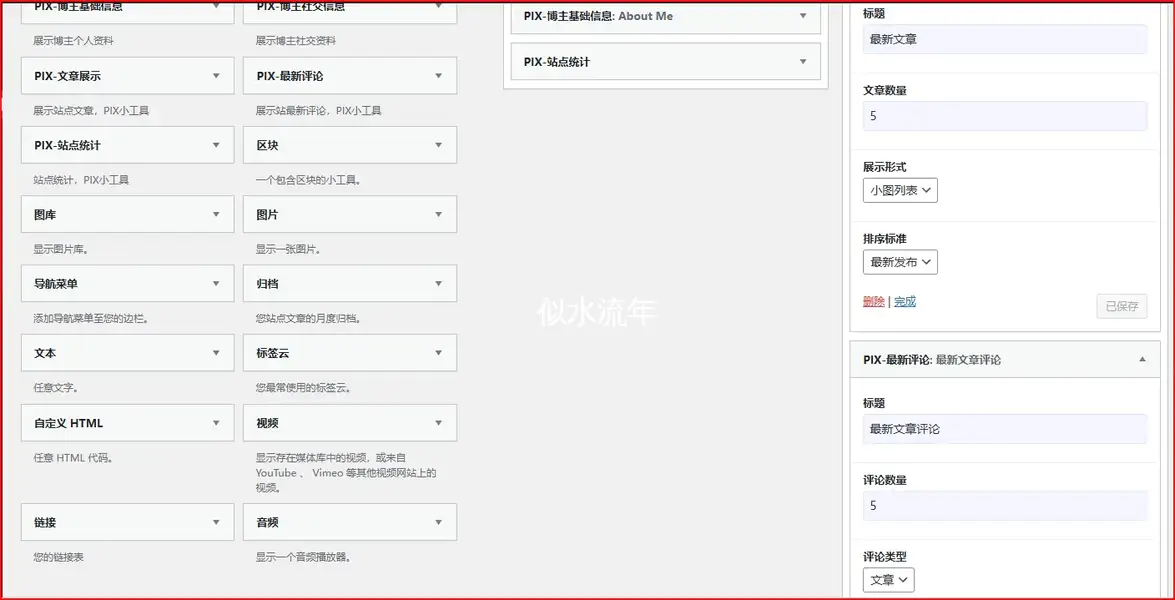Click description text 任意 HTML 代码。

point(73,458)
